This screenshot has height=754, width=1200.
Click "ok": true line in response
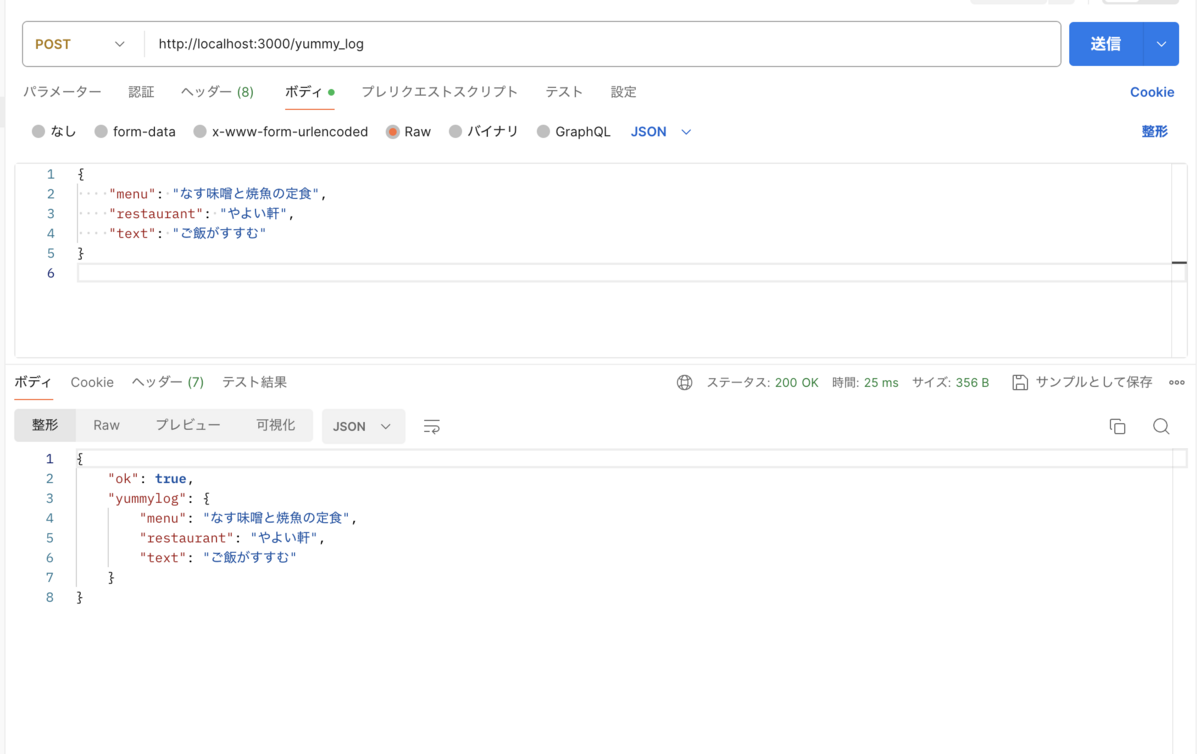pyautogui.click(x=151, y=479)
